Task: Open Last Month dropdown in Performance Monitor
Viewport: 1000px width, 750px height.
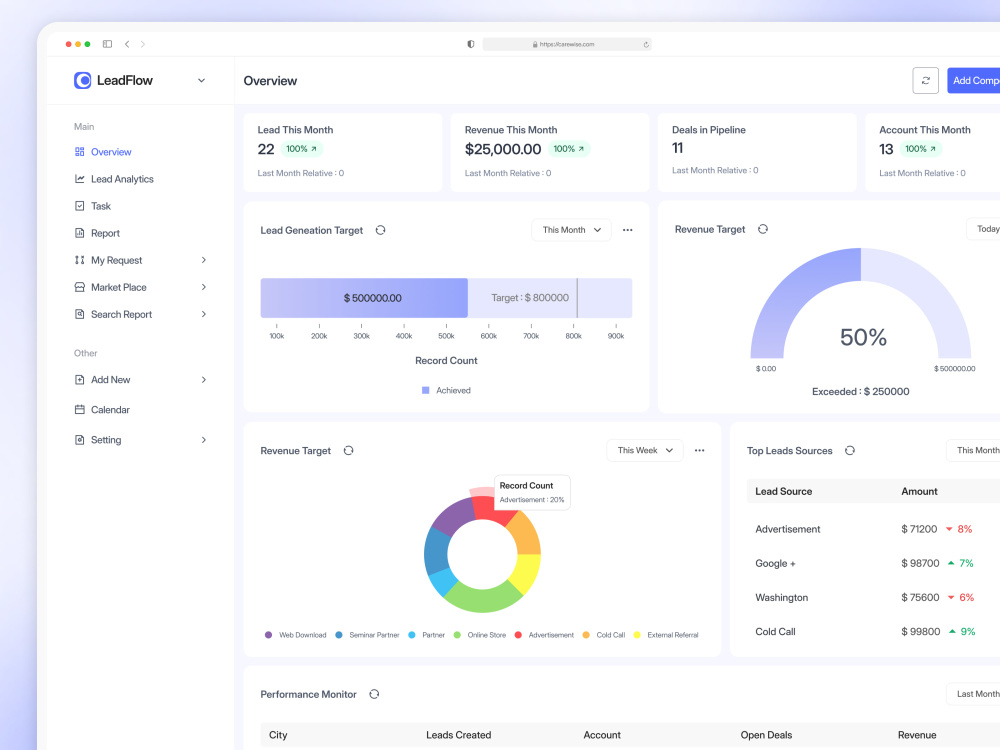Action: [x=974, y=694]
